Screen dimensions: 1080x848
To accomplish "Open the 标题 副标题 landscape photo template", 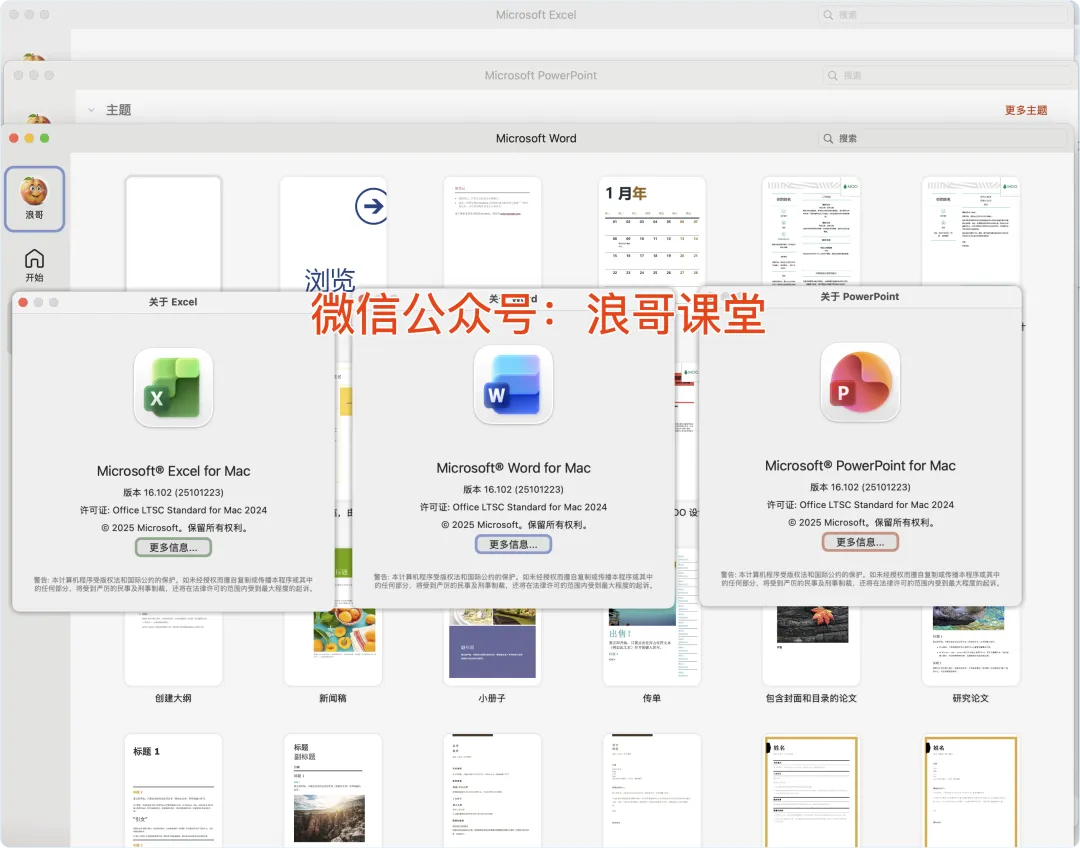I will pos(333,790).
